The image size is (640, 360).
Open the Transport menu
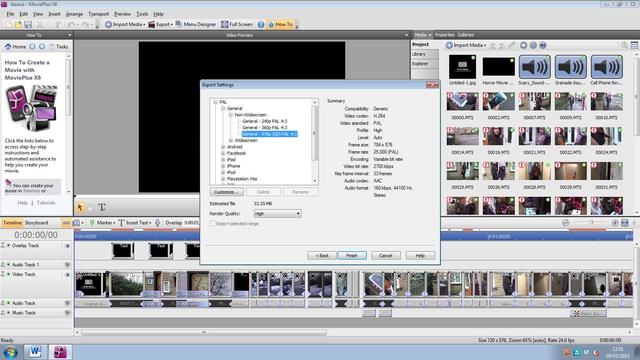coord(98,14)
